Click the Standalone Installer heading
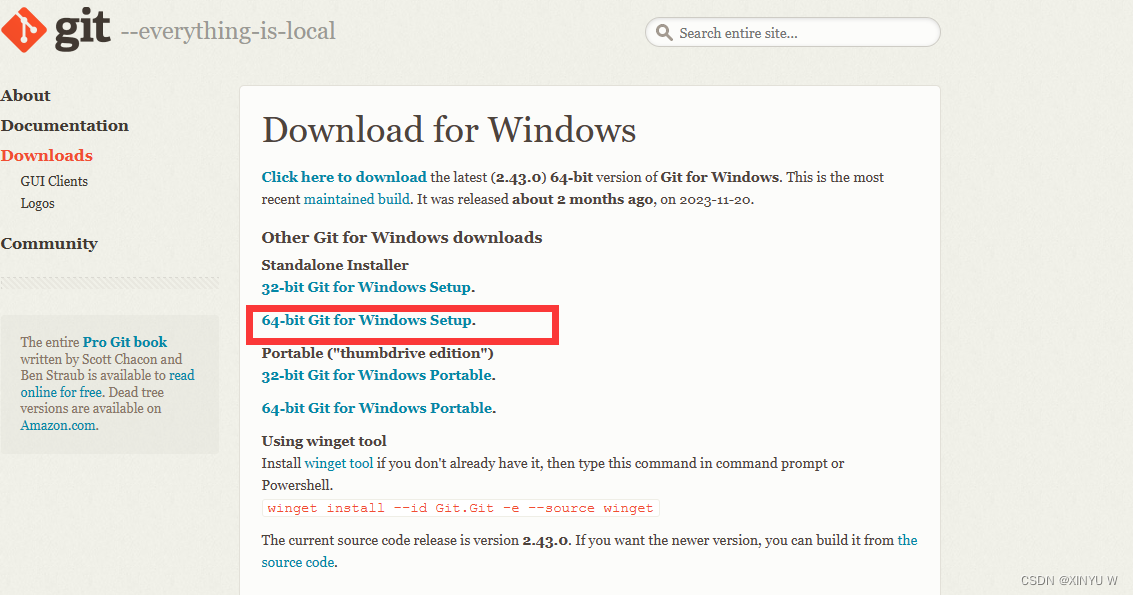Screen dimensions: 1133x595 coord(335,265)
